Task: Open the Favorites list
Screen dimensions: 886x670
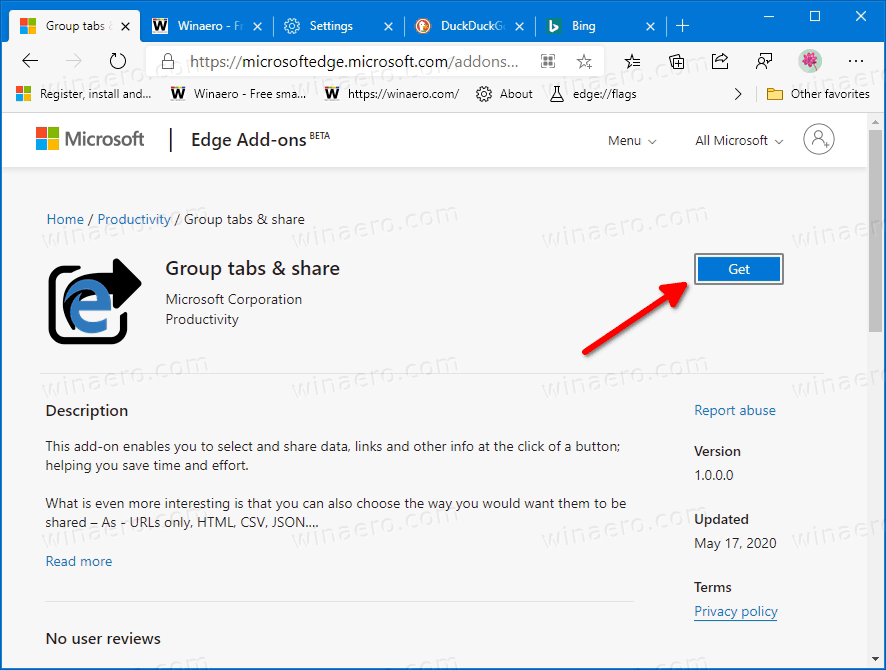Action: [x=632, y=61]
